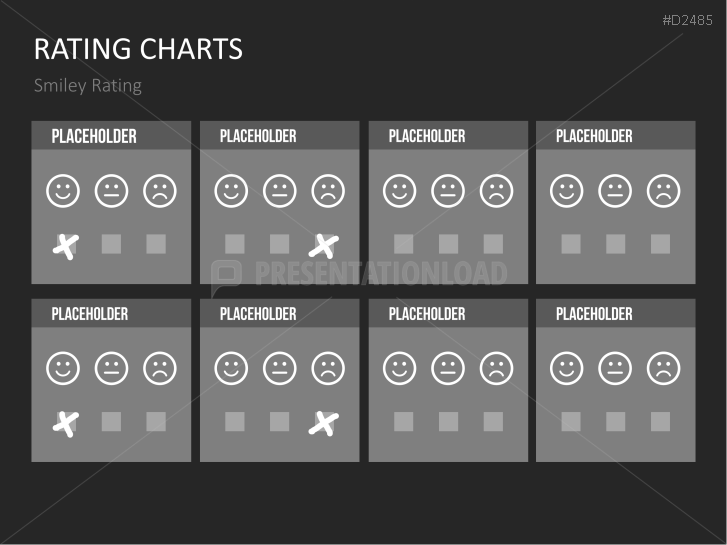Uncheck the crossed box under the sad face in the bottom row's second card
This screenshot has width=727, height=545.
324,422
